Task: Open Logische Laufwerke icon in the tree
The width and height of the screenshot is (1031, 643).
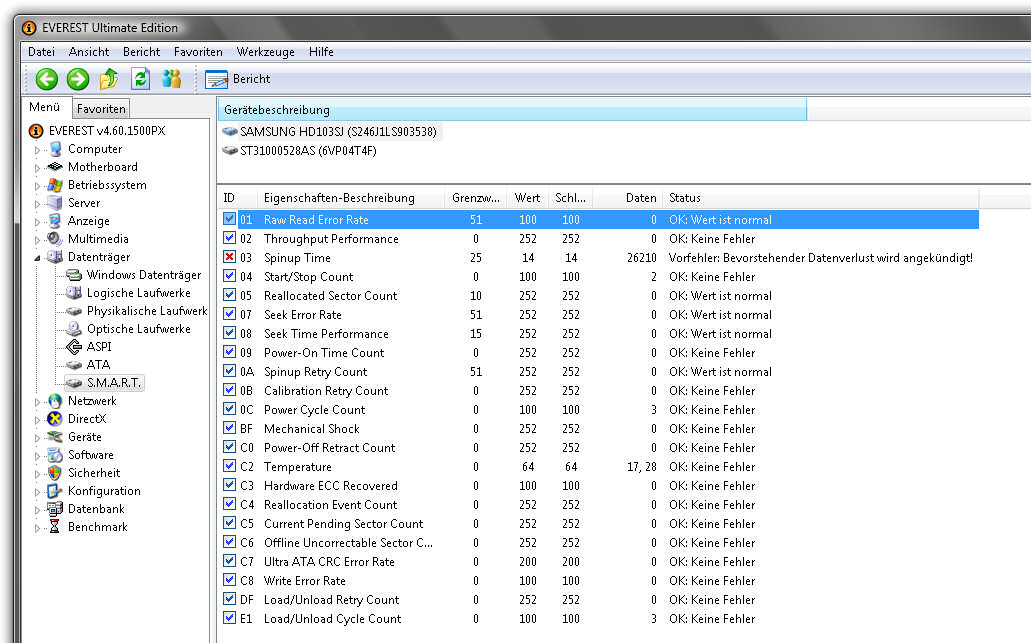Action: (x=74, y=293)
